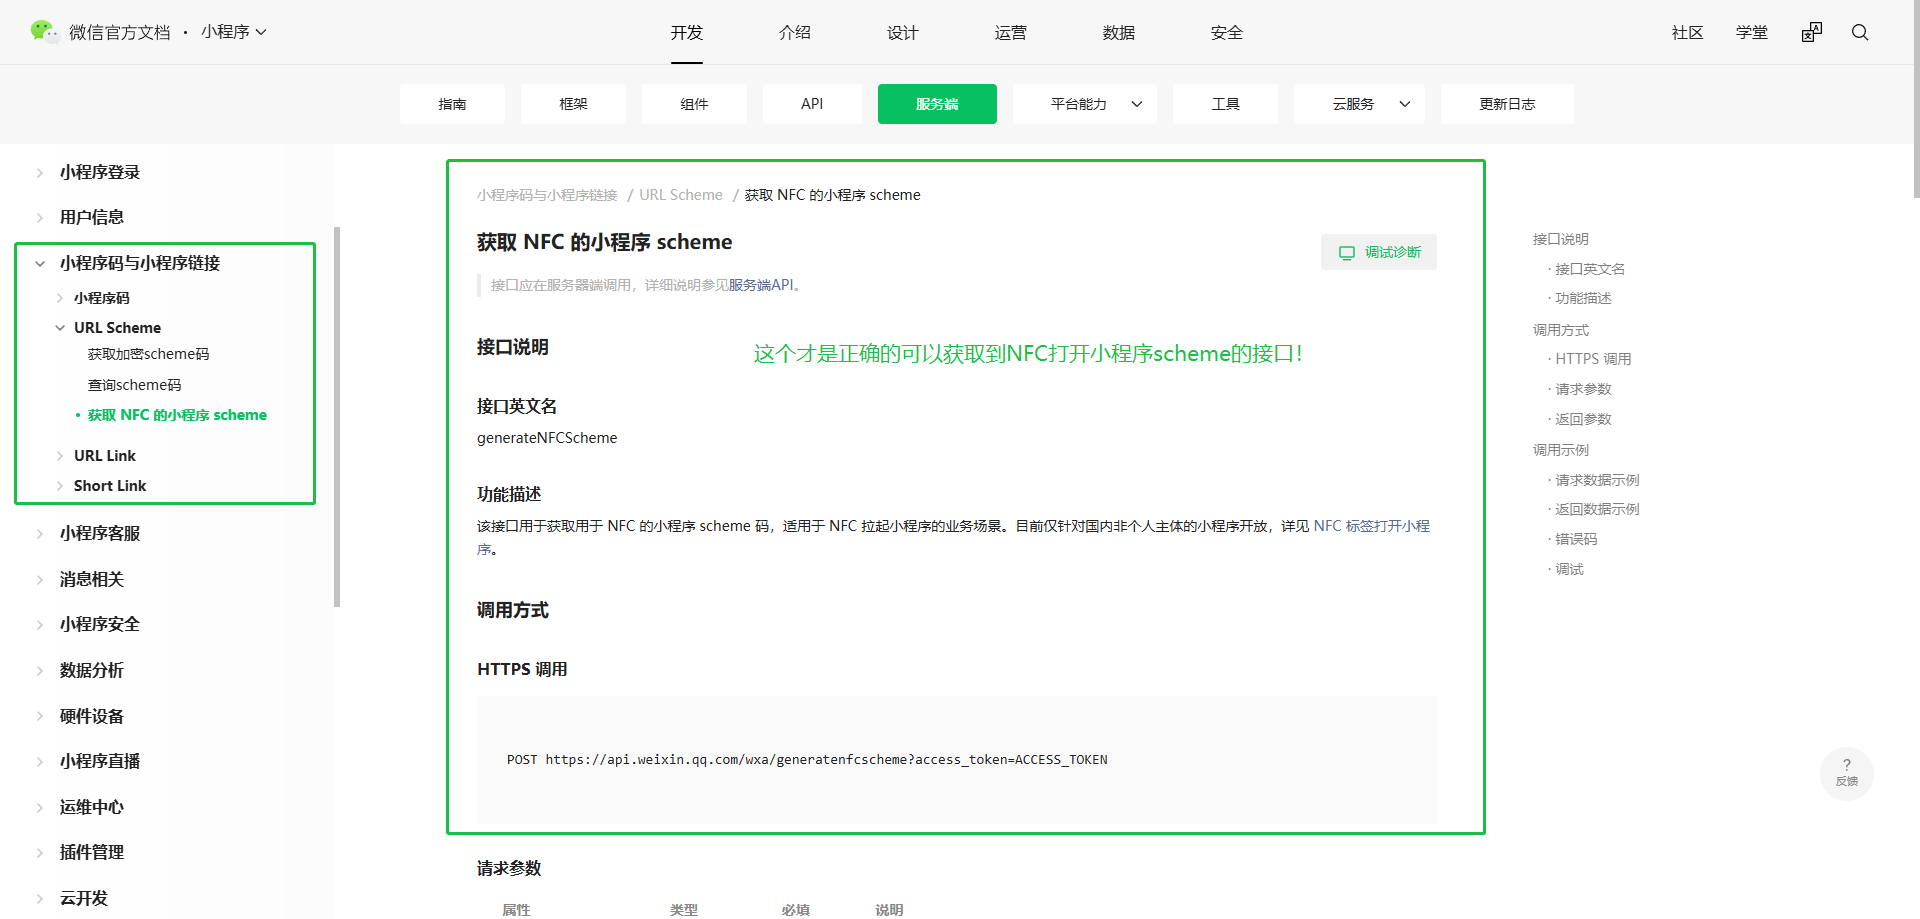Select 获取 NFC 的小程序 scheme sidebar item

(x=177, y=415)
